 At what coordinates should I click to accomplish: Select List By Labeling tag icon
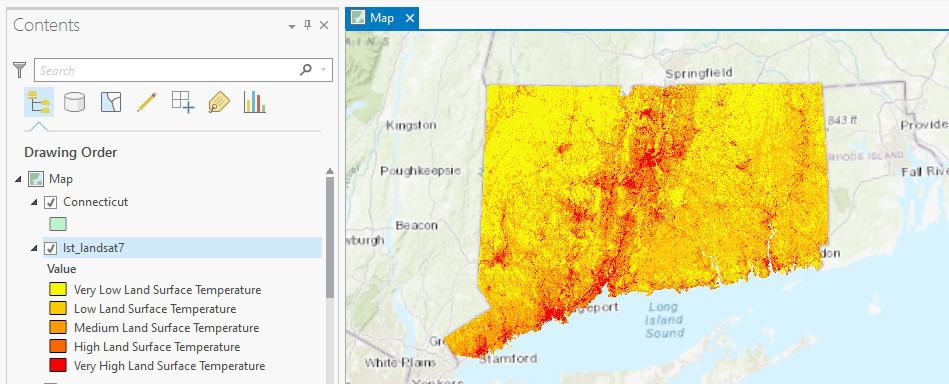pyautogui.click(x=218, y=102)
